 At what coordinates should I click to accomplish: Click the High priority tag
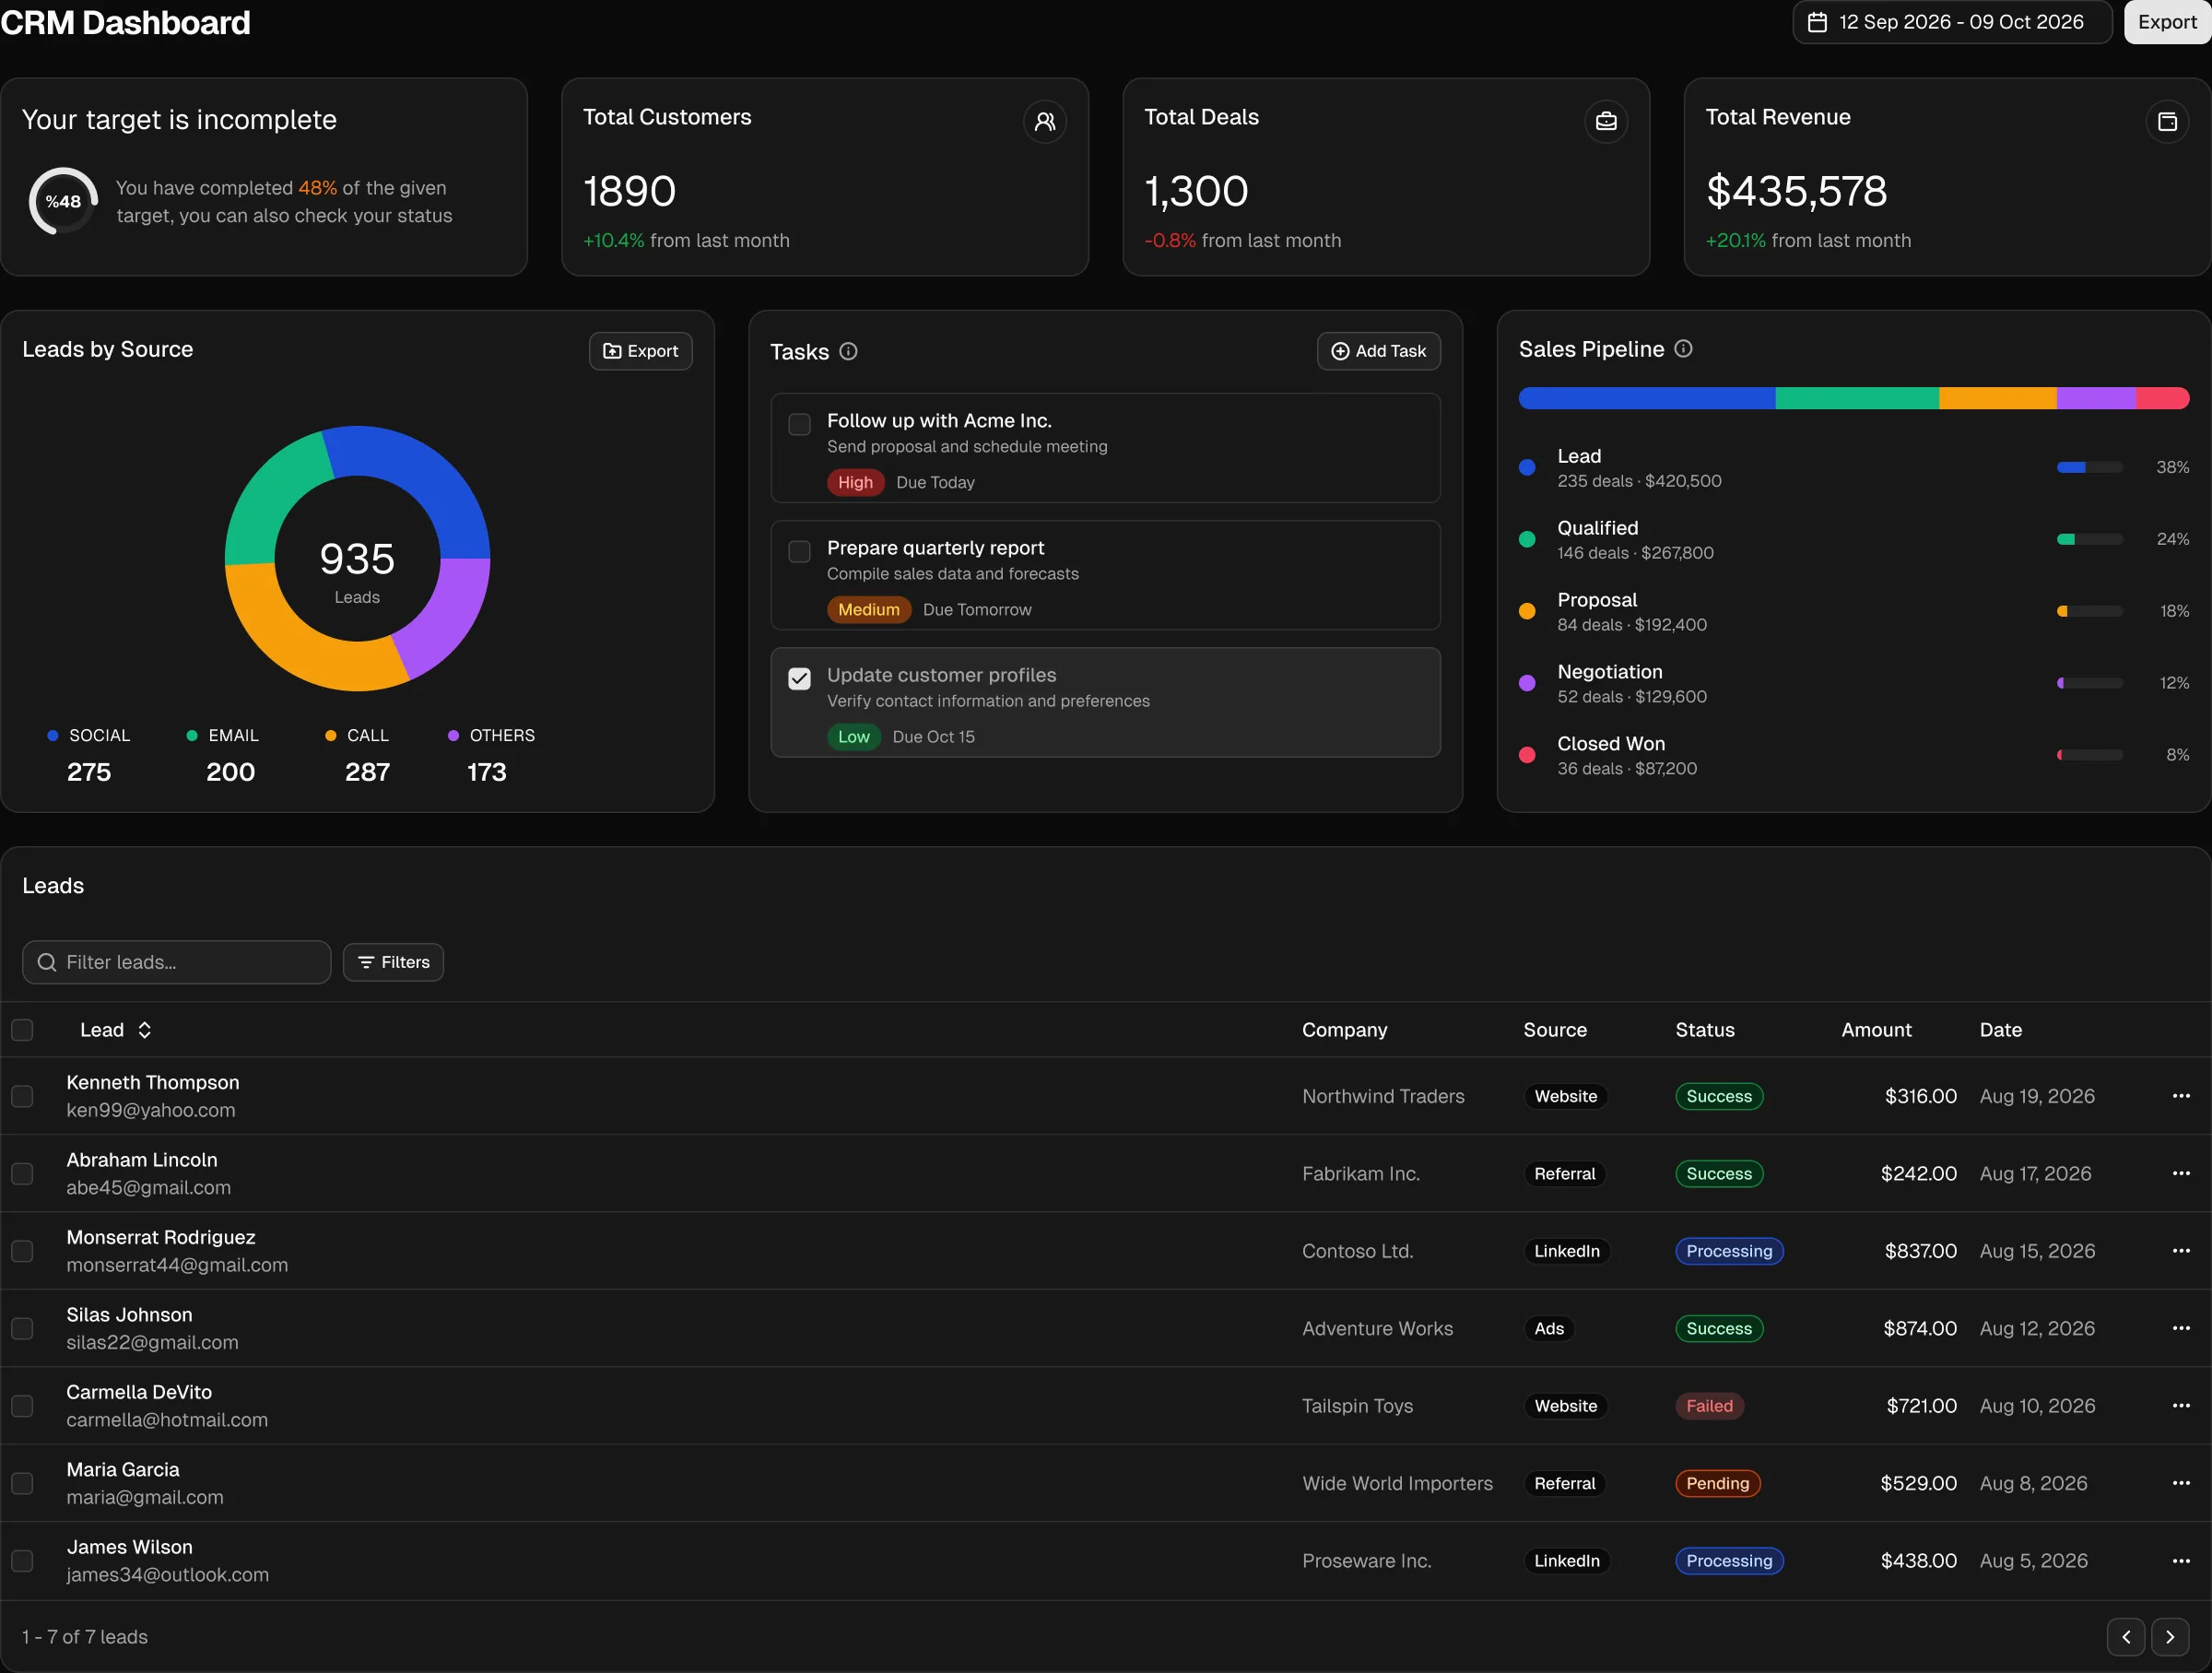point(855,482)
